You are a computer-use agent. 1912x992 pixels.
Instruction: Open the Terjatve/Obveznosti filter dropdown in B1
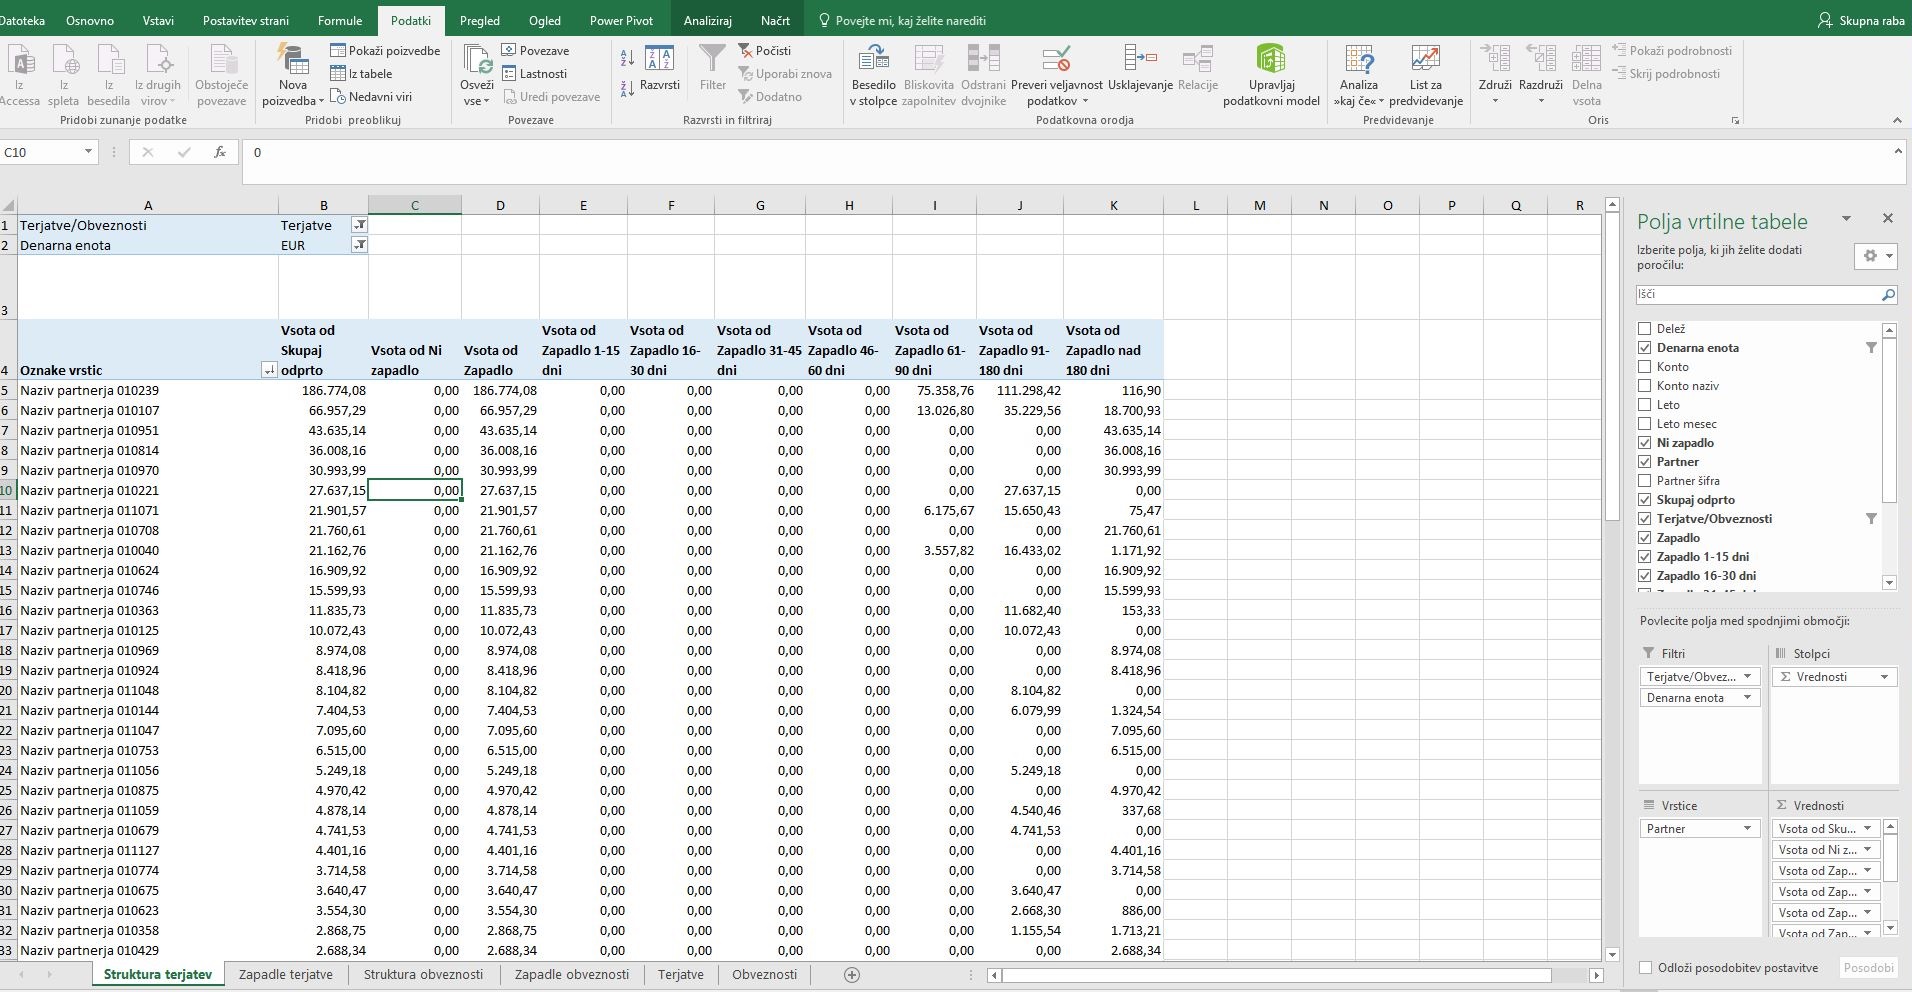(359, 225)
